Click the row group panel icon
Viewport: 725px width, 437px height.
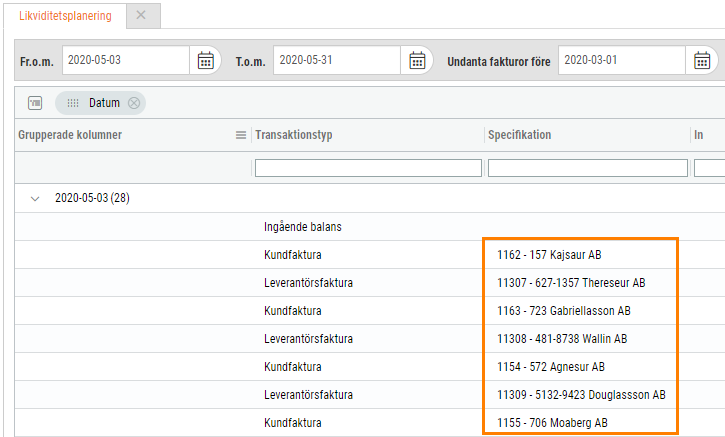point(35,103)
